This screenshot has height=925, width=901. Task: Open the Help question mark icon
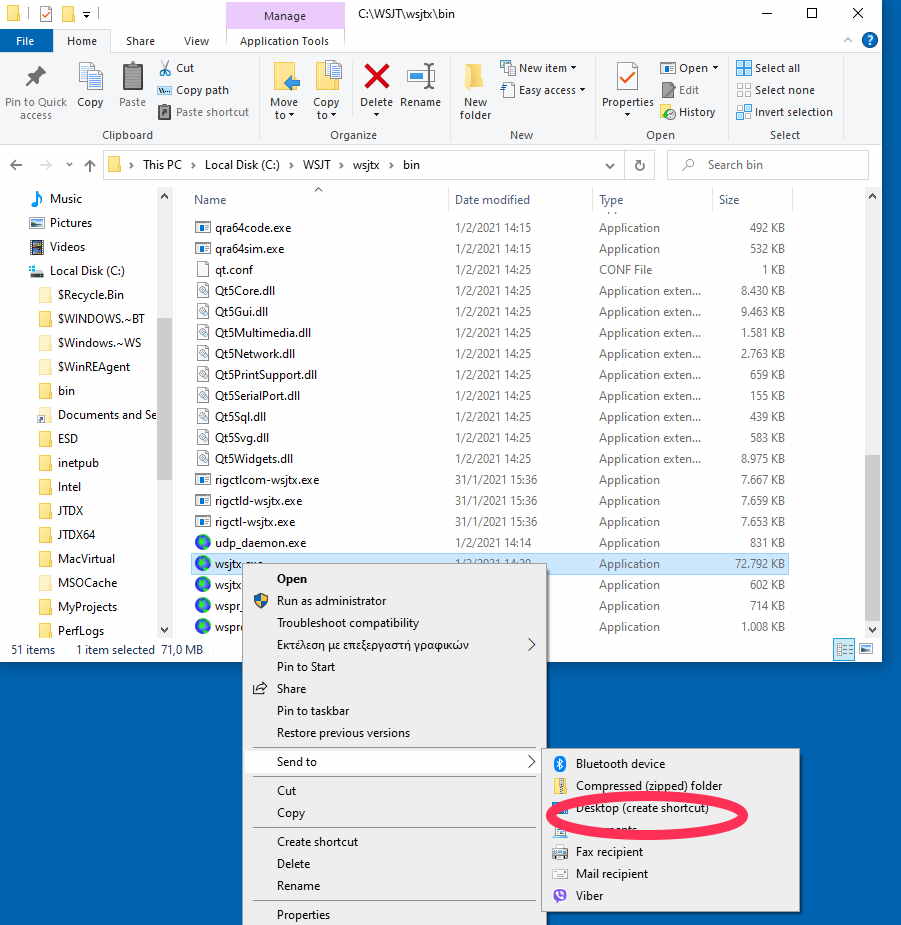(869, 40)
